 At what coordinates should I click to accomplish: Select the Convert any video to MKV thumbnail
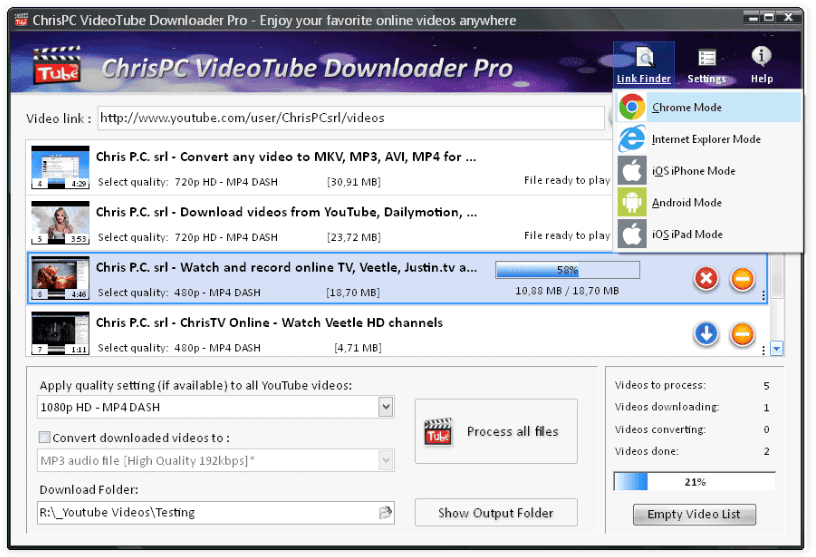(x=60, y=167)
